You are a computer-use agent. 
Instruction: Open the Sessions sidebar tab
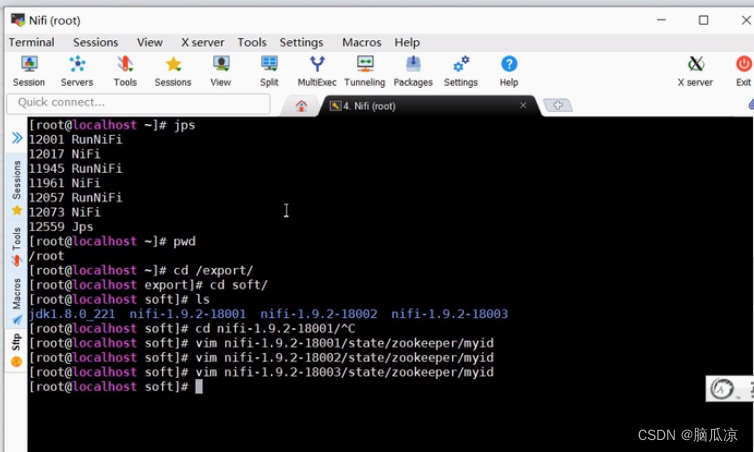click(17, 187)
